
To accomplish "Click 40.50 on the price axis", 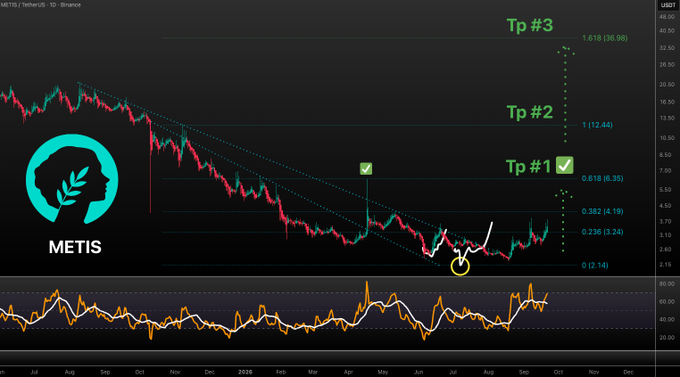I will tap(667, 31).
